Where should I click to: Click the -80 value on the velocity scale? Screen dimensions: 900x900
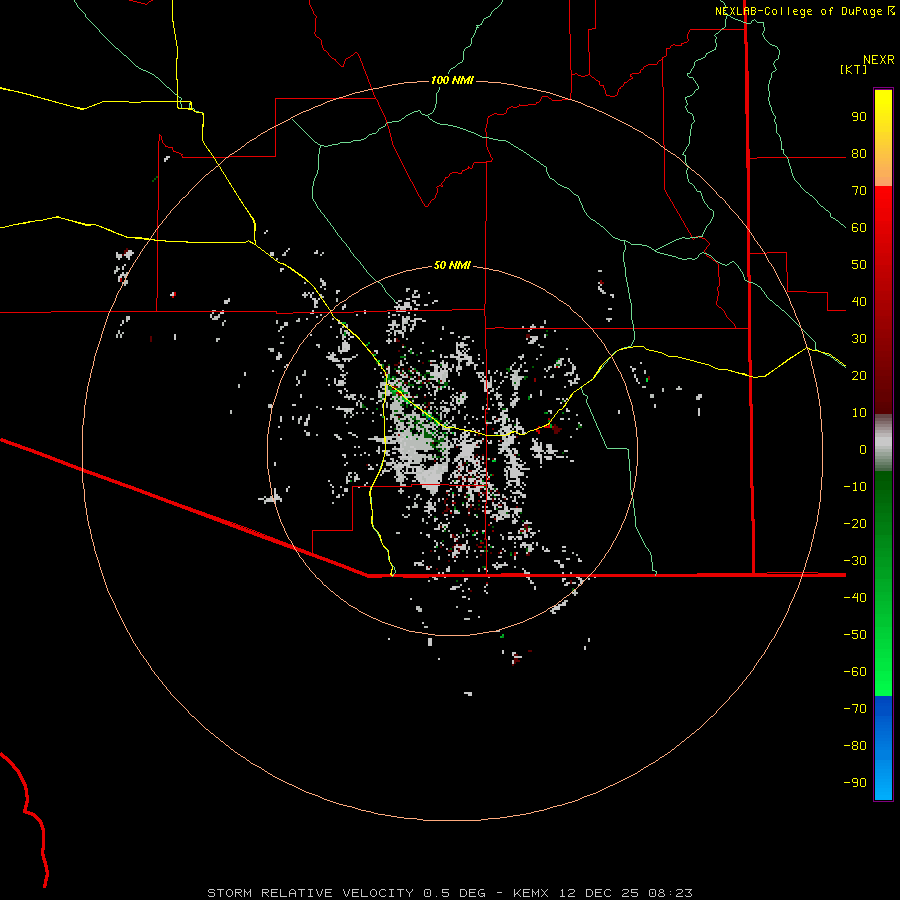click(x=855, y=746)
